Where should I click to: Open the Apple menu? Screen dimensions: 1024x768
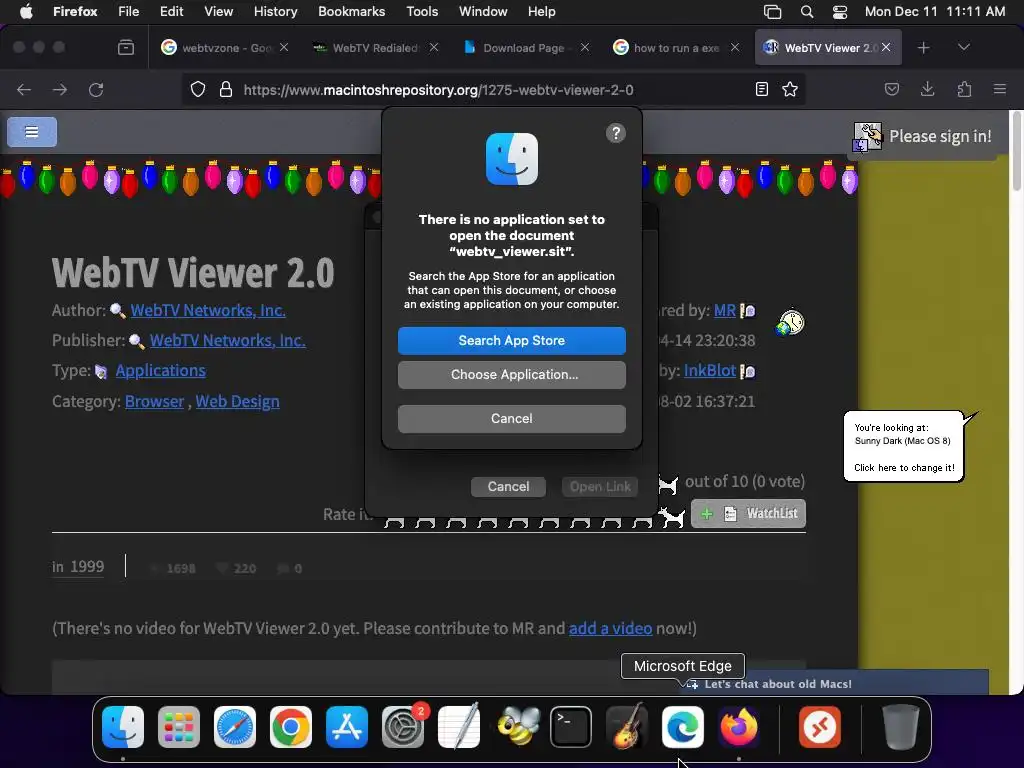pos(26,12)
